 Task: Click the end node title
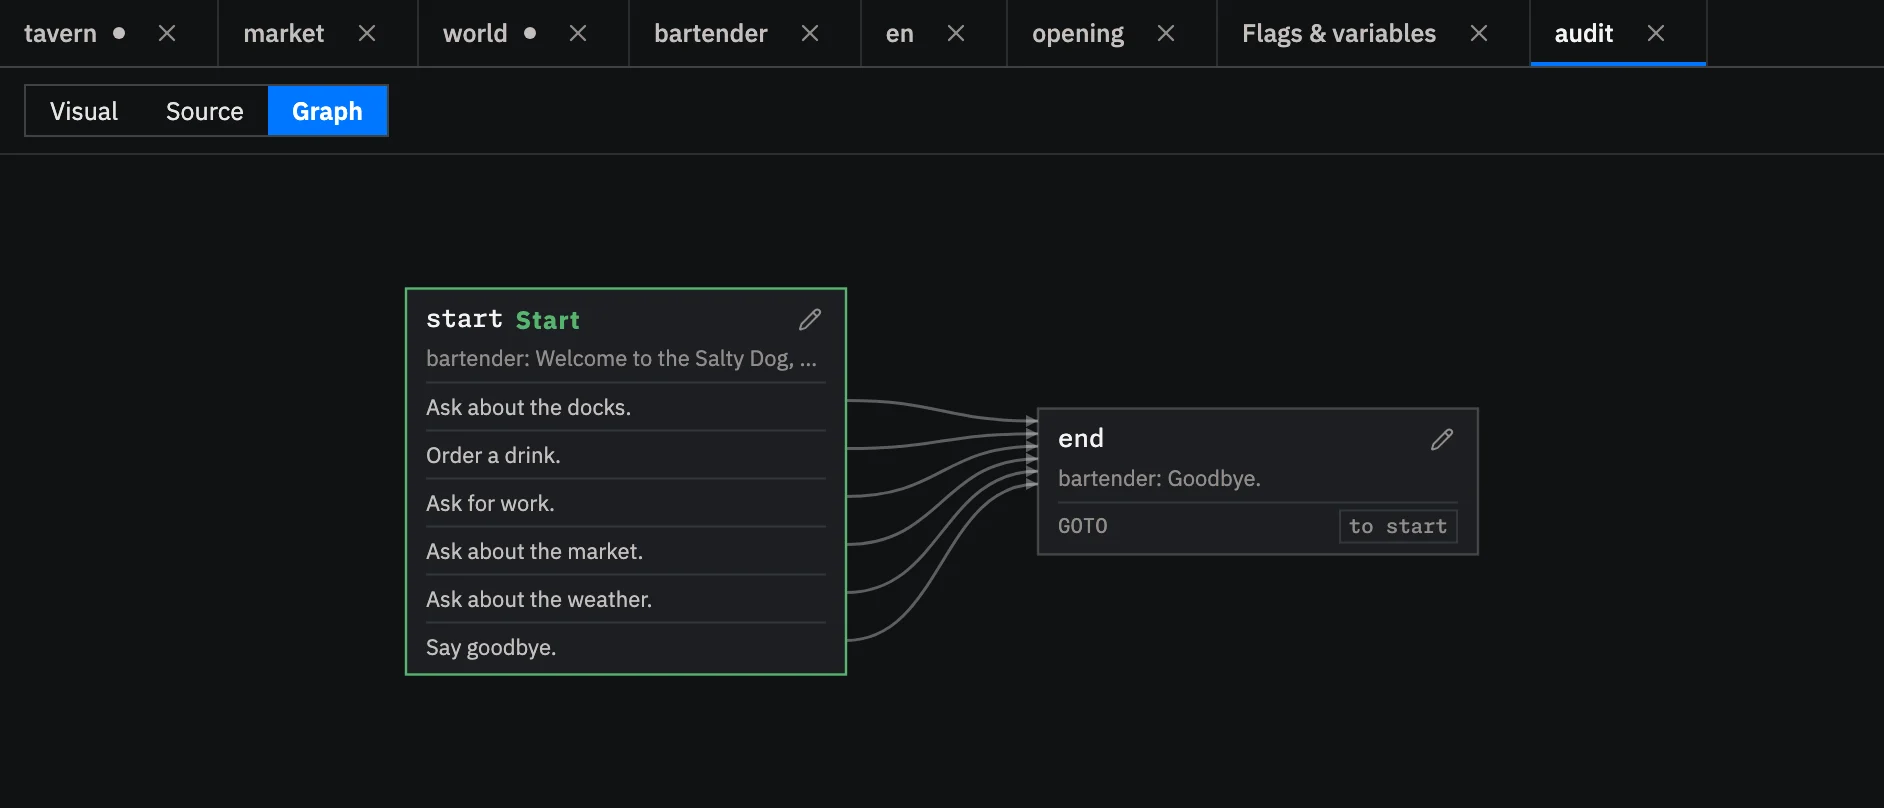(x=1081, y=438)
